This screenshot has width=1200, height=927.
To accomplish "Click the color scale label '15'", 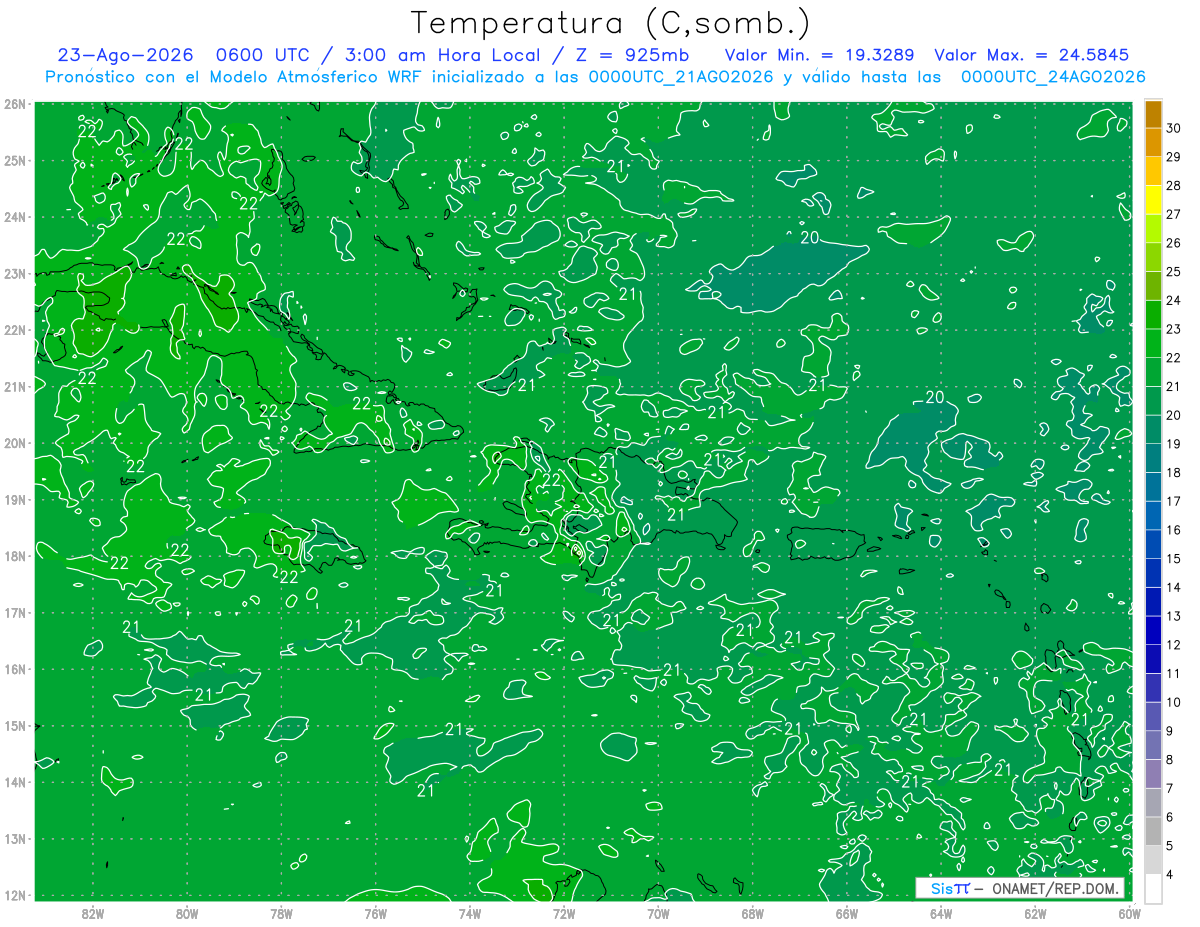I will click(1173, 558).
